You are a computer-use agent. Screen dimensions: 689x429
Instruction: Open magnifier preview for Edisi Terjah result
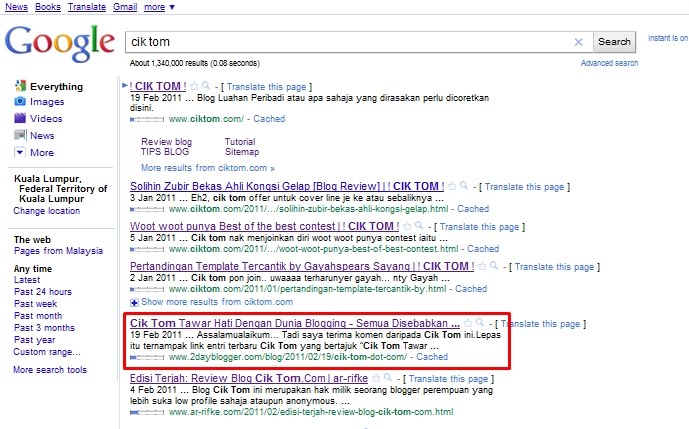(388, 378)
